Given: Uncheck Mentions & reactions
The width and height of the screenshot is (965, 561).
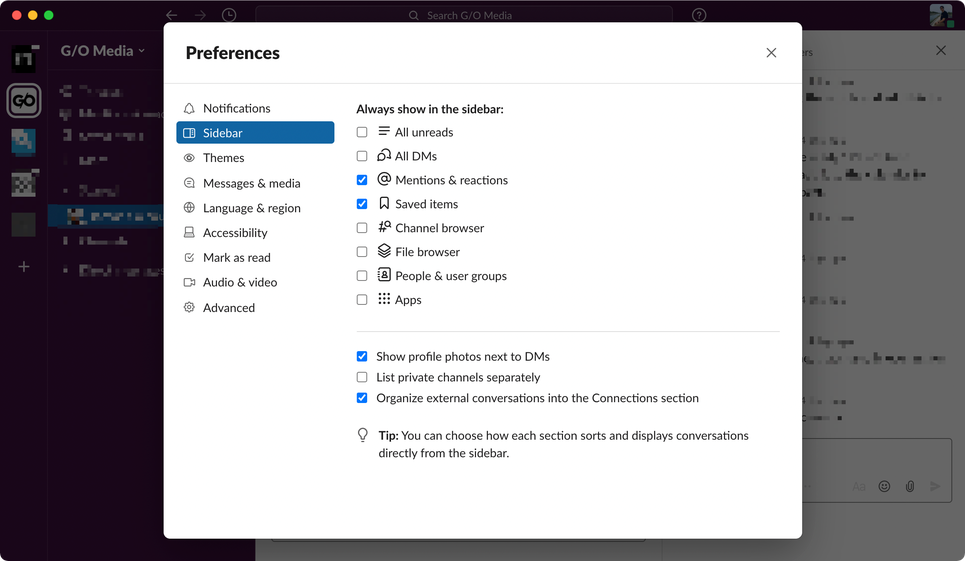Looking at the screenshot, I should point(362,180).
